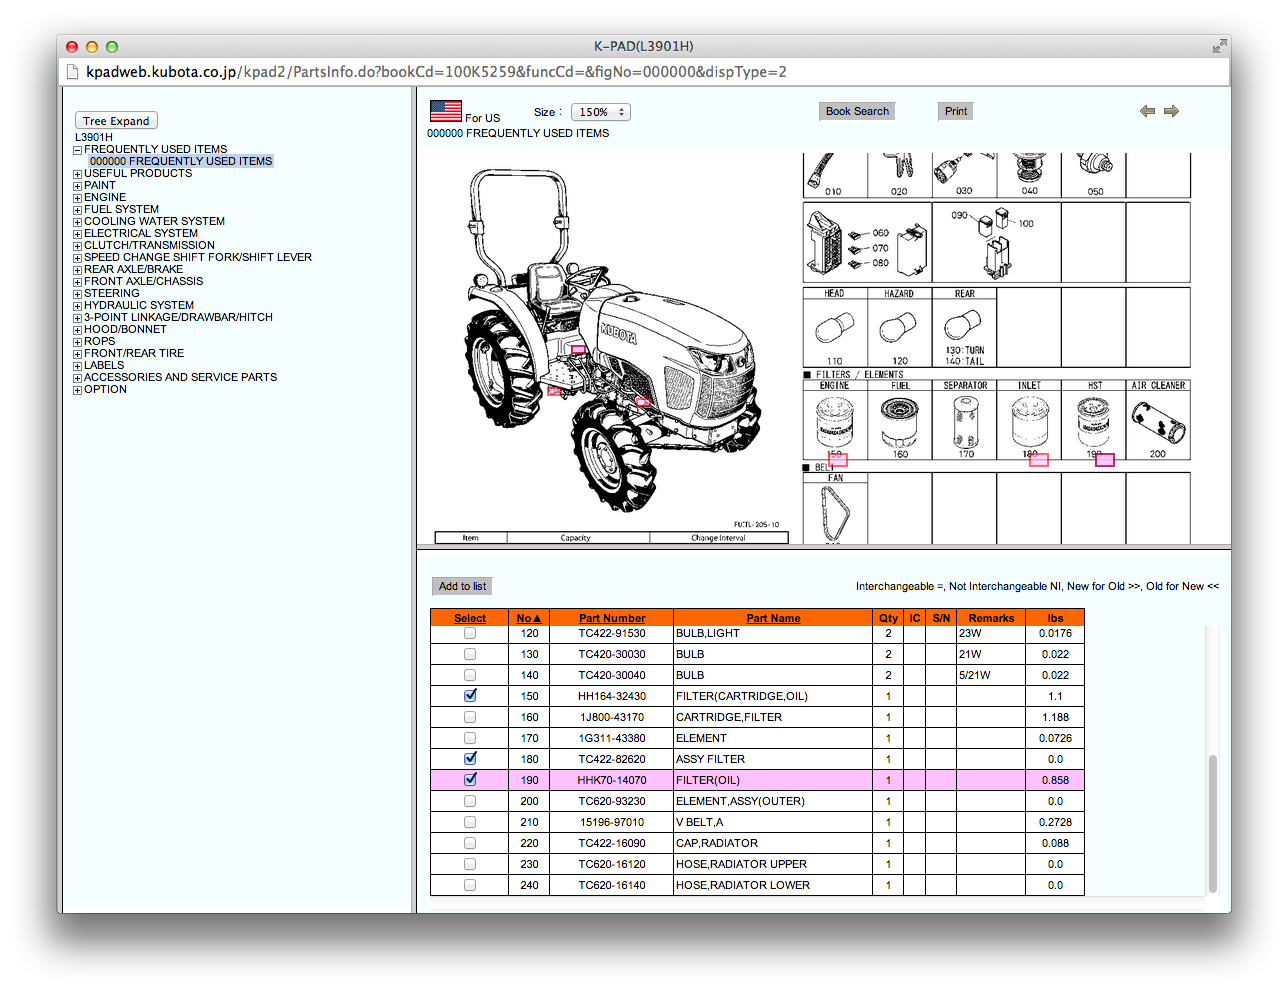The width and height of the screenshot is (1288, 992).
Task: Select ACCESSORIES AND SERVICE PARTS in tree
Action: tap(180, 377)
